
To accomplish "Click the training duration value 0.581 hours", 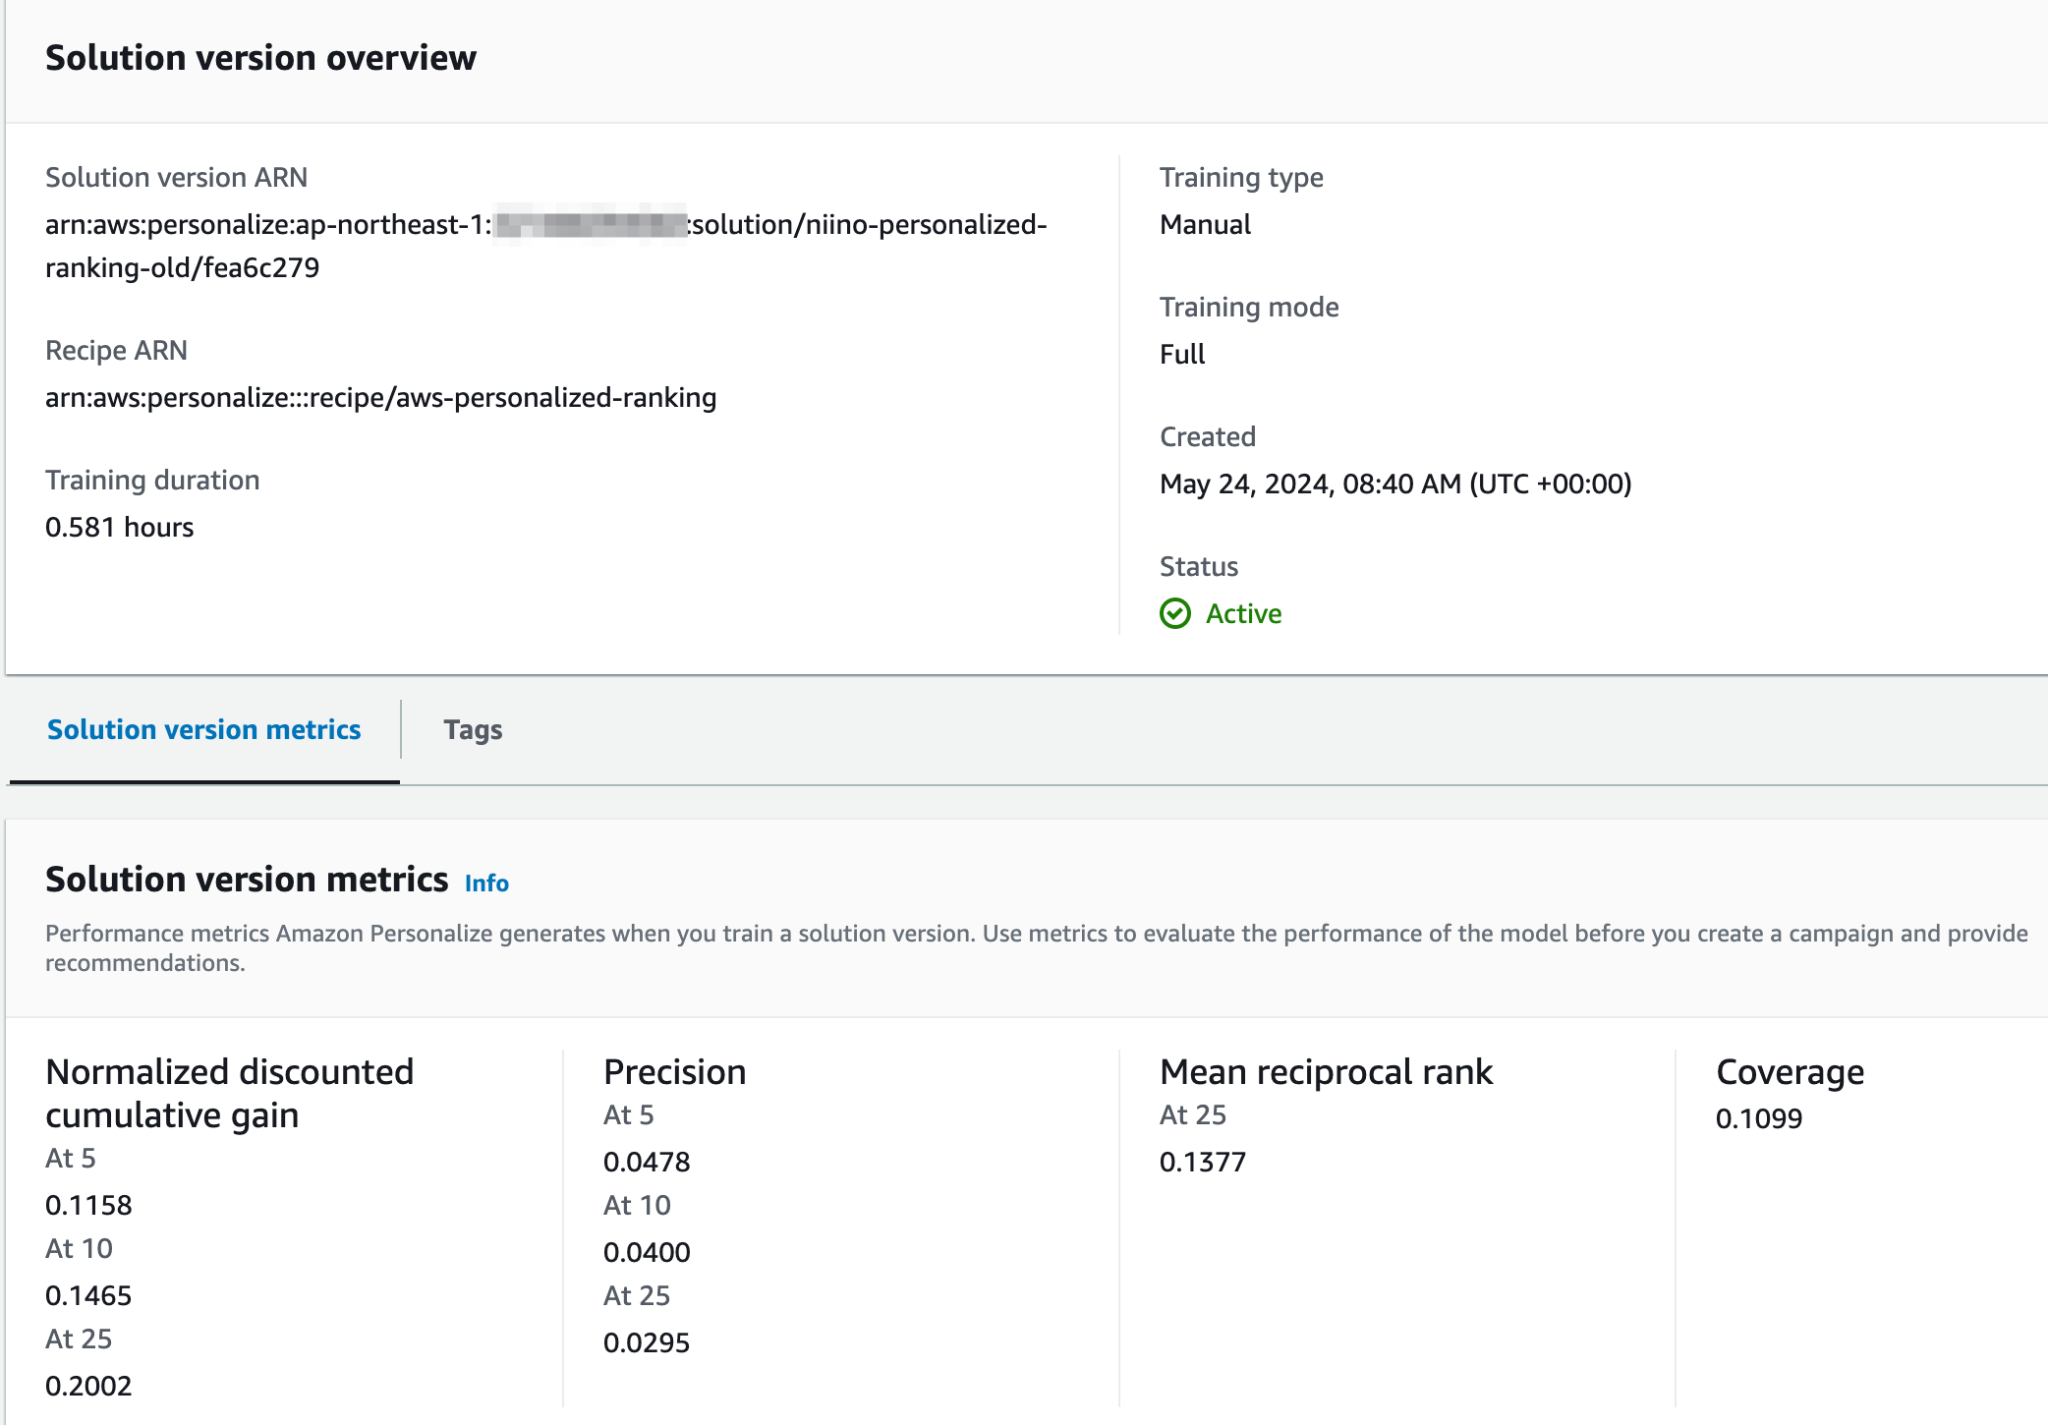I will tap(119, 527).
